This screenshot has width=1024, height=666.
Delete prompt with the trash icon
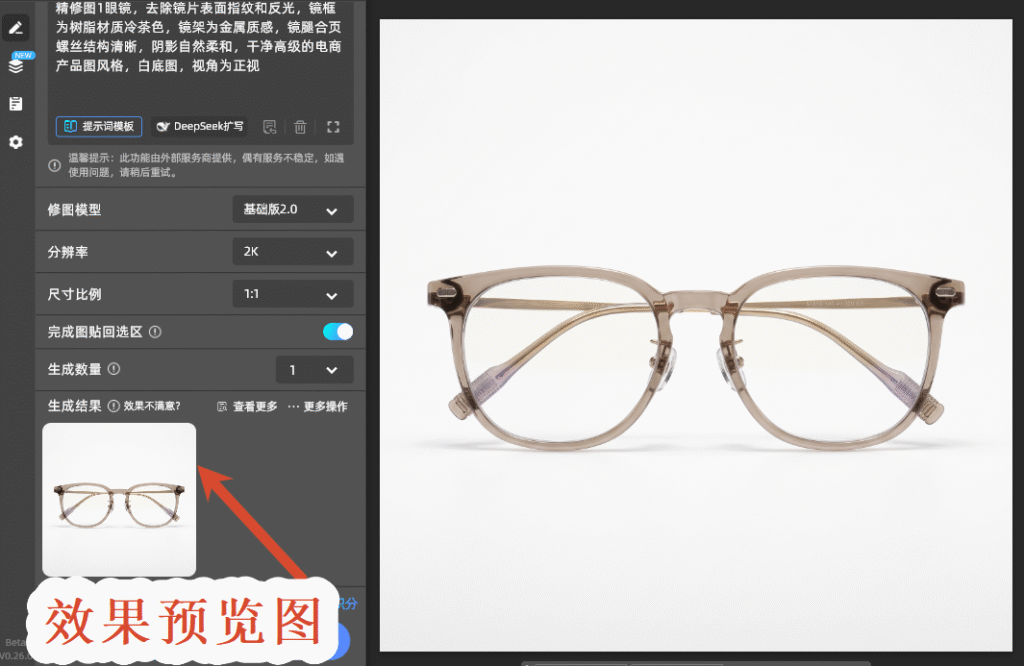300,127
